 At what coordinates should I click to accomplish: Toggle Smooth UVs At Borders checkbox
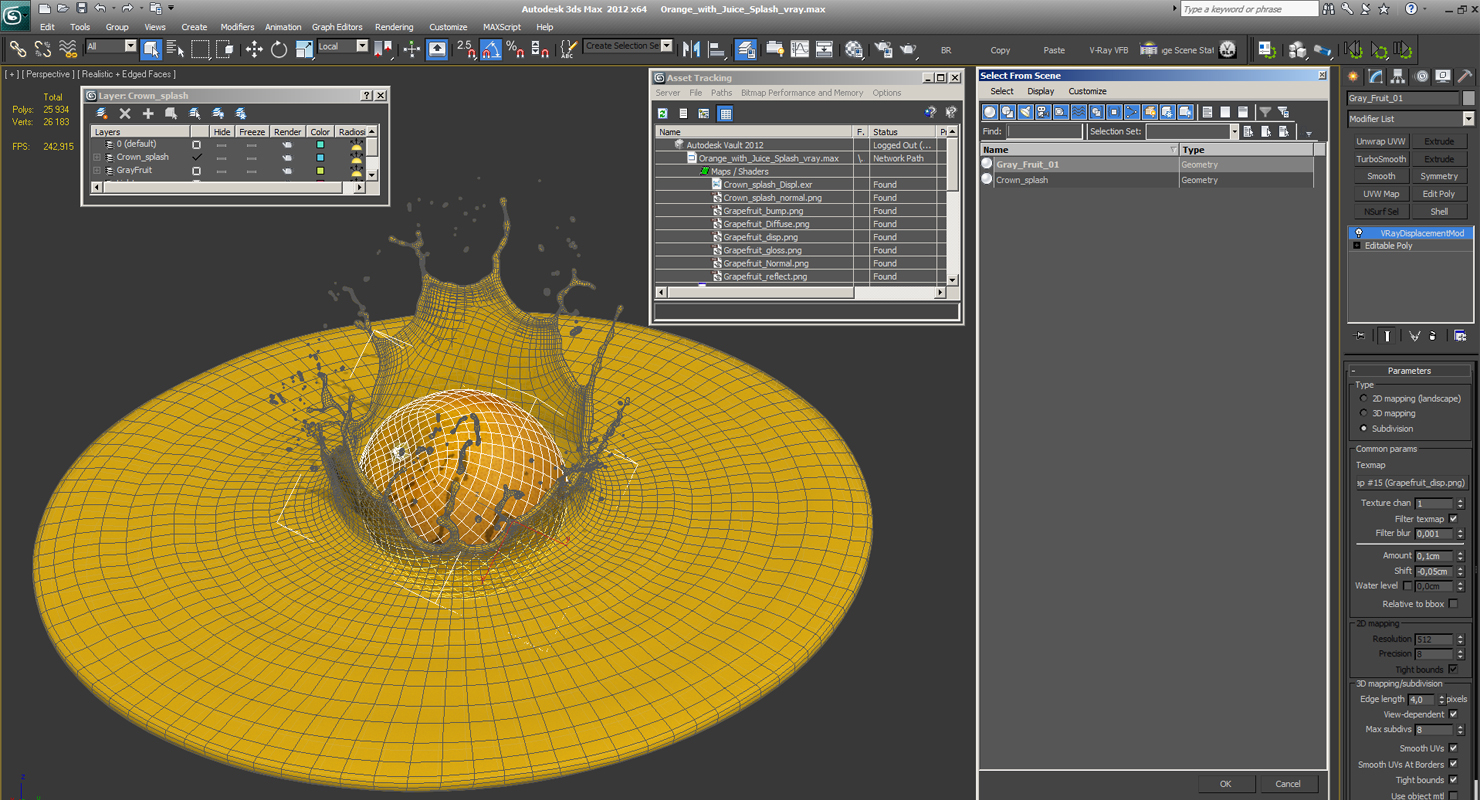tap(1454, 764)
